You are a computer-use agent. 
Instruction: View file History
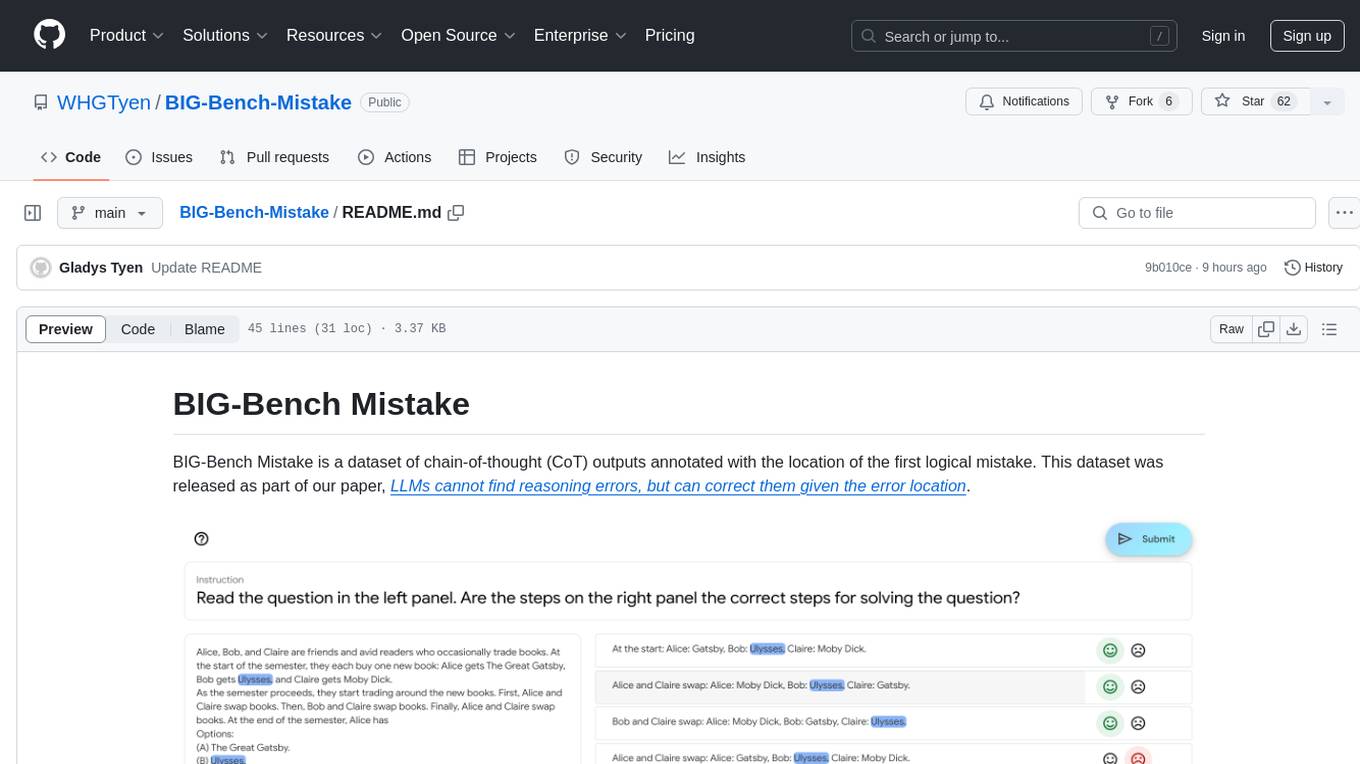[x=1313, y=268]
